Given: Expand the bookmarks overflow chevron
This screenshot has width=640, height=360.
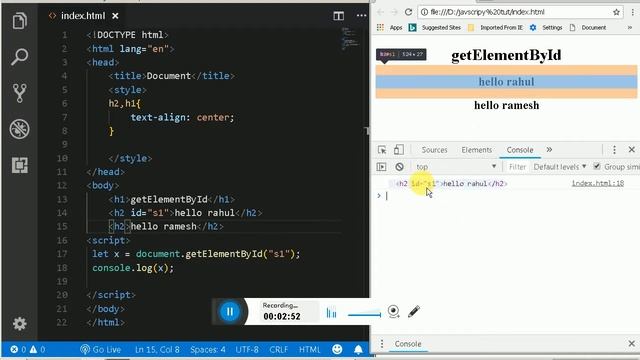Looking at the screenshot, I should [630, 28].
